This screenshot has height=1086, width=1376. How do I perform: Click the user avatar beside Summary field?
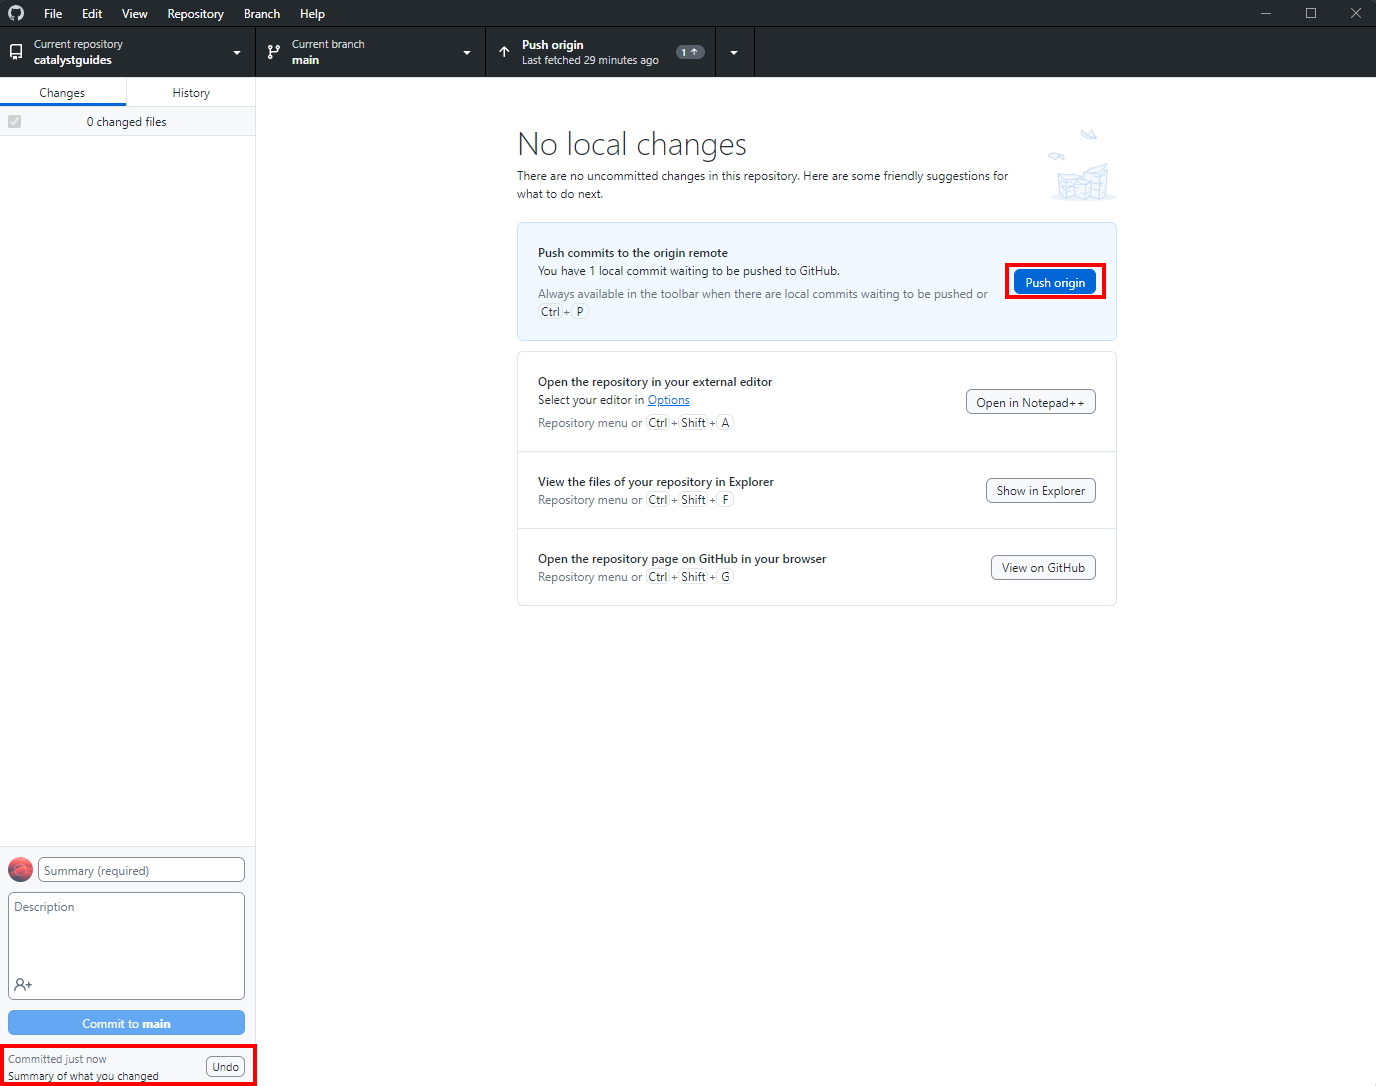click(x=20, y=870)
